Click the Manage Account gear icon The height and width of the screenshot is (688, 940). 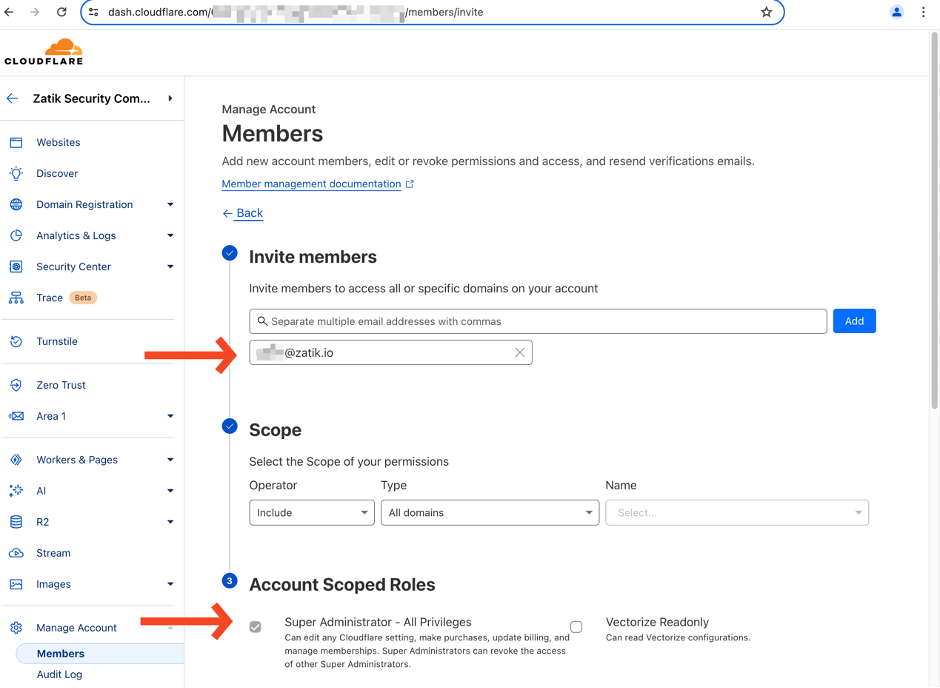click(16, 628)
